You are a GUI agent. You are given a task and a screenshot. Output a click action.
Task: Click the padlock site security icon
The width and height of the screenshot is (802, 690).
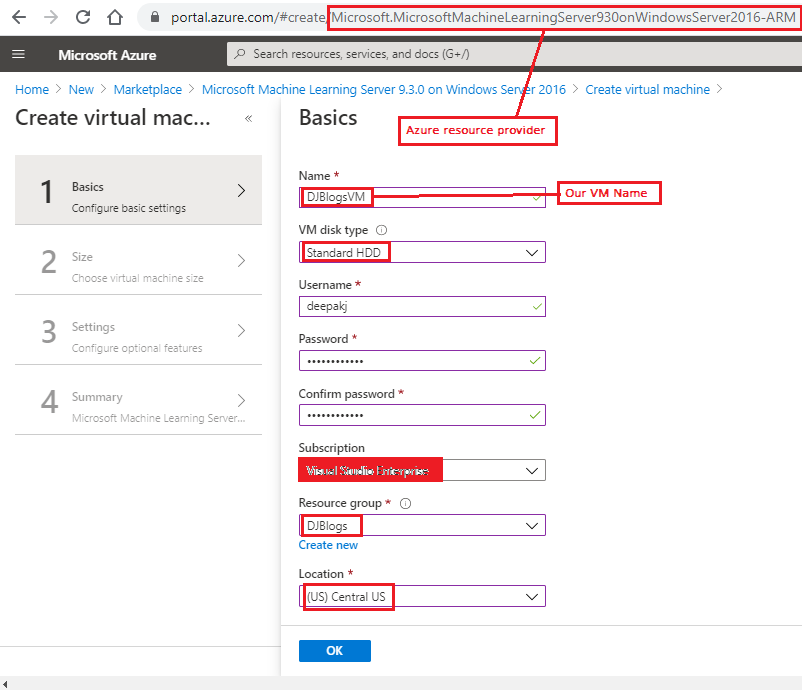point(154,17)
